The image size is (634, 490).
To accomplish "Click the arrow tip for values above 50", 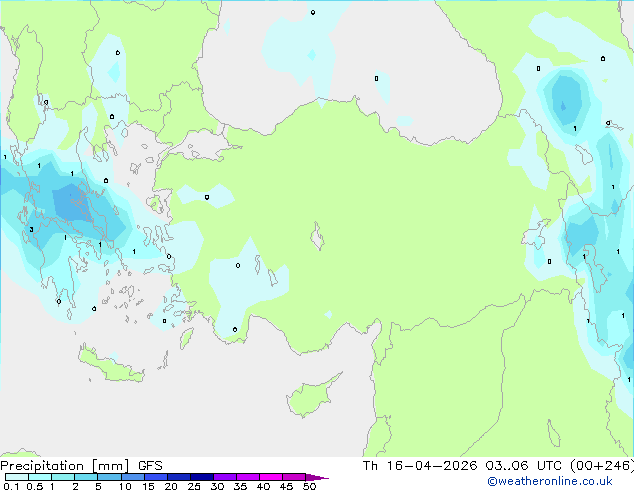I will pyautogui.click(x=317, y=477).
